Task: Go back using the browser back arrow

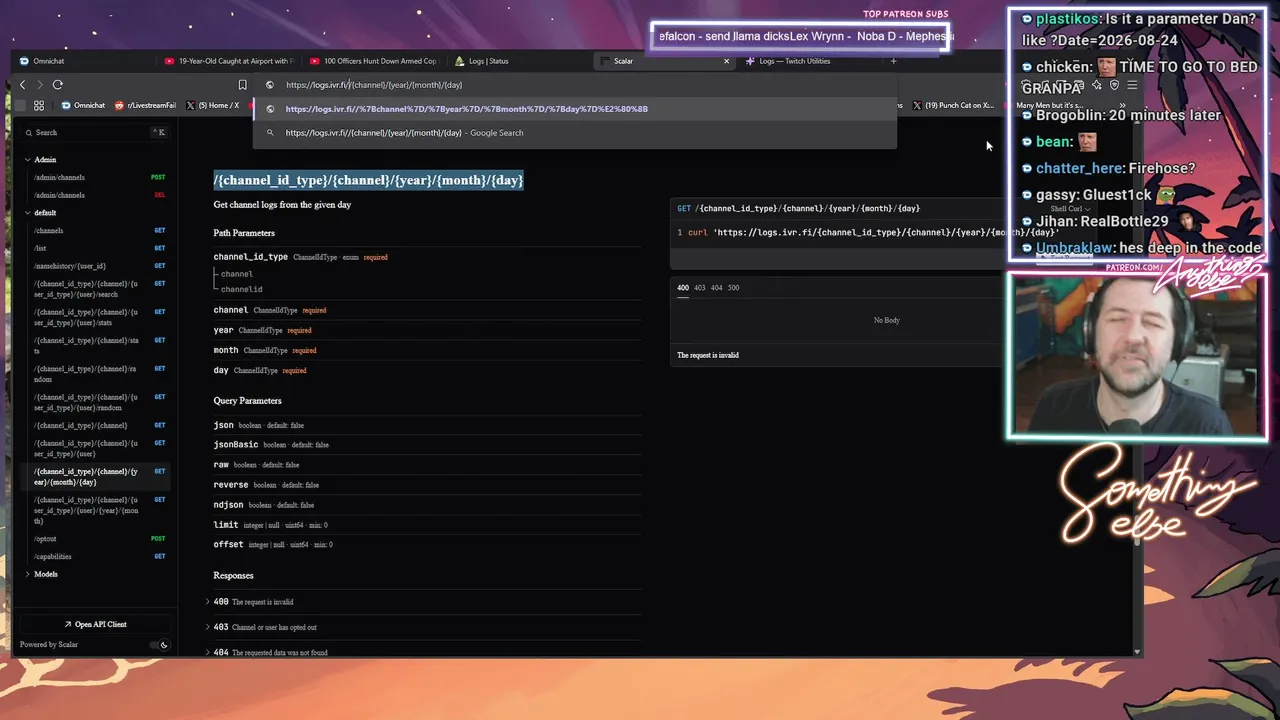Action: [22, 85]
